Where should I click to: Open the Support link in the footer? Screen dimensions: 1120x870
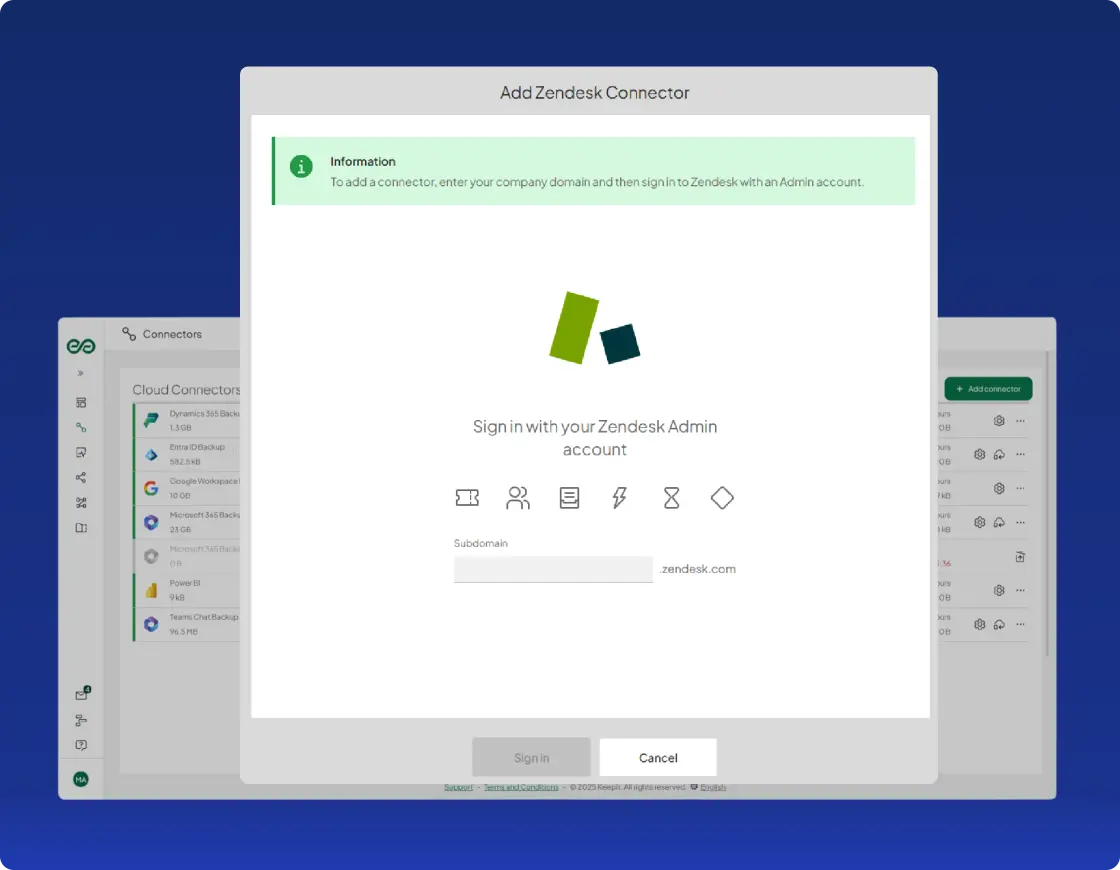pyautogui.click(x=458, y=787)
